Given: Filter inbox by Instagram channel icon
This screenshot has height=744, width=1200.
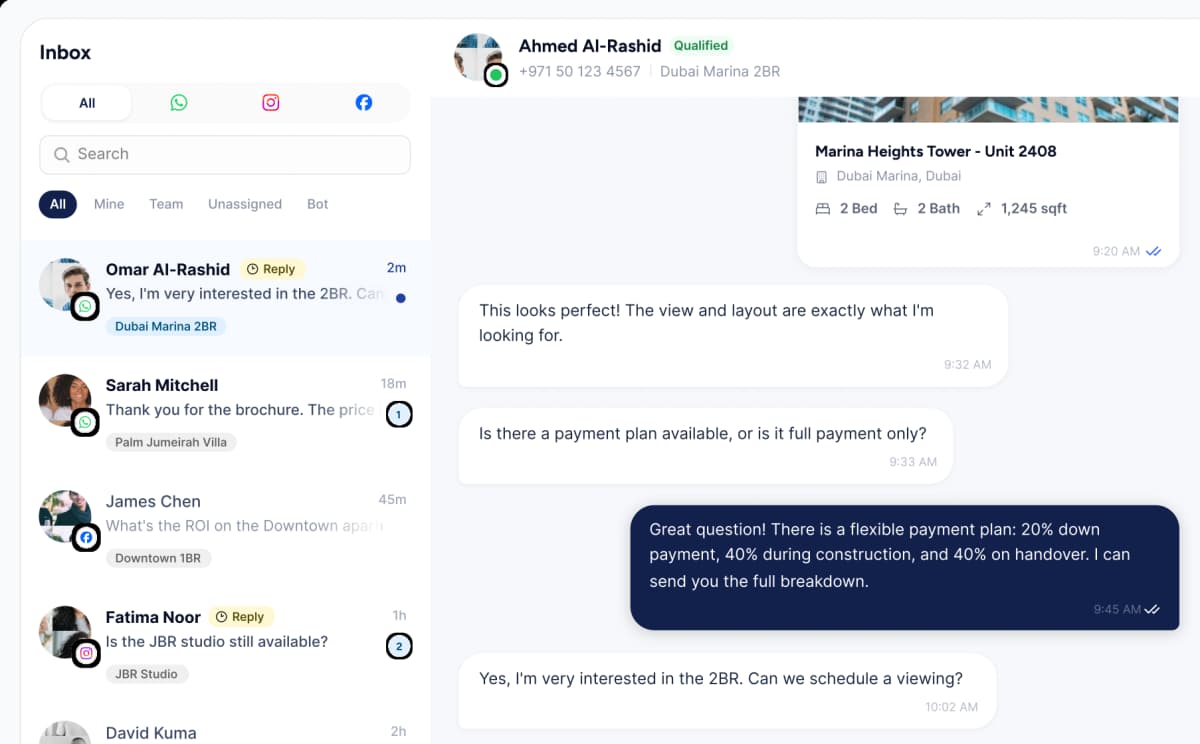Looking at the screenshot, I should click(271, 102).
